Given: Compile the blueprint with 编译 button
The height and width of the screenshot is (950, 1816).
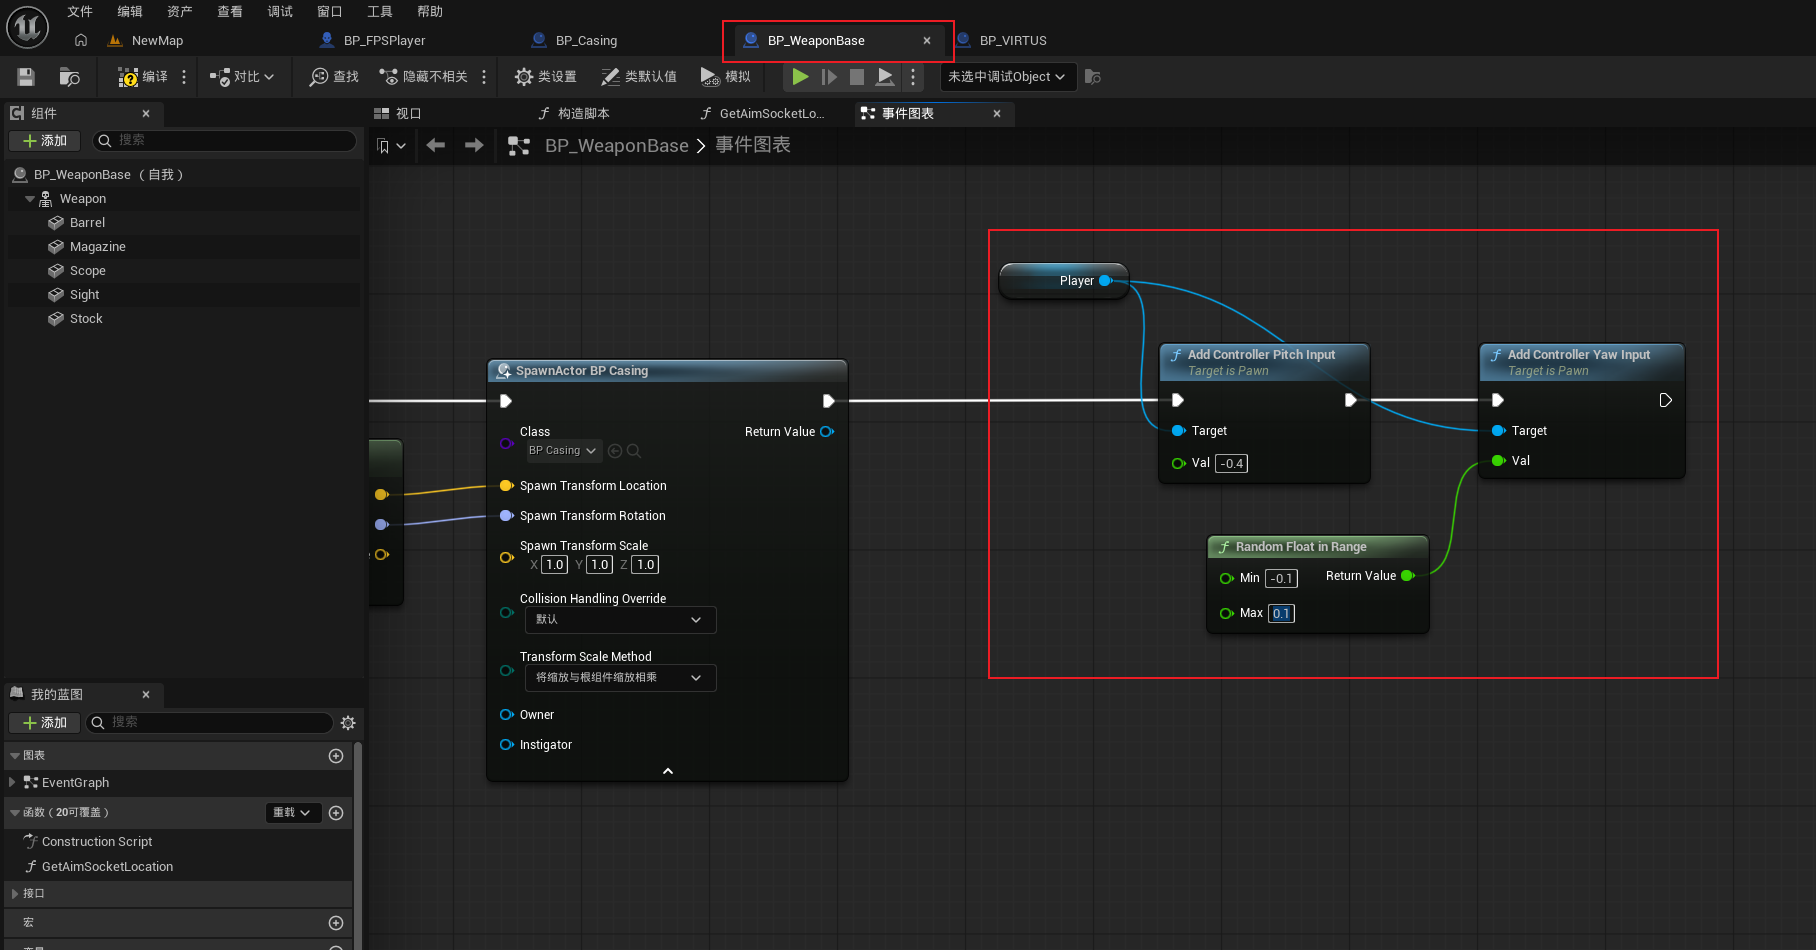Looking at the screenshot, I should click(143, 77).
